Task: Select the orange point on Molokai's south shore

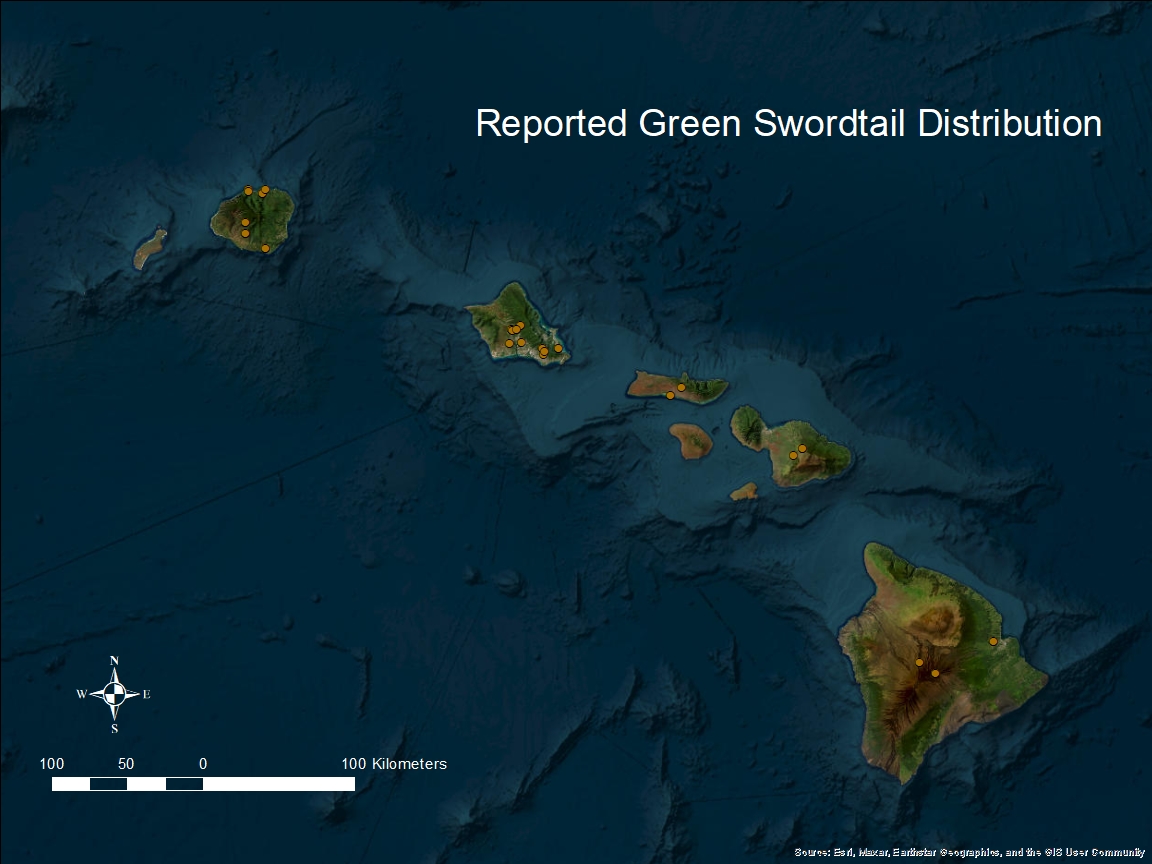Action: [x=670, y=395]
